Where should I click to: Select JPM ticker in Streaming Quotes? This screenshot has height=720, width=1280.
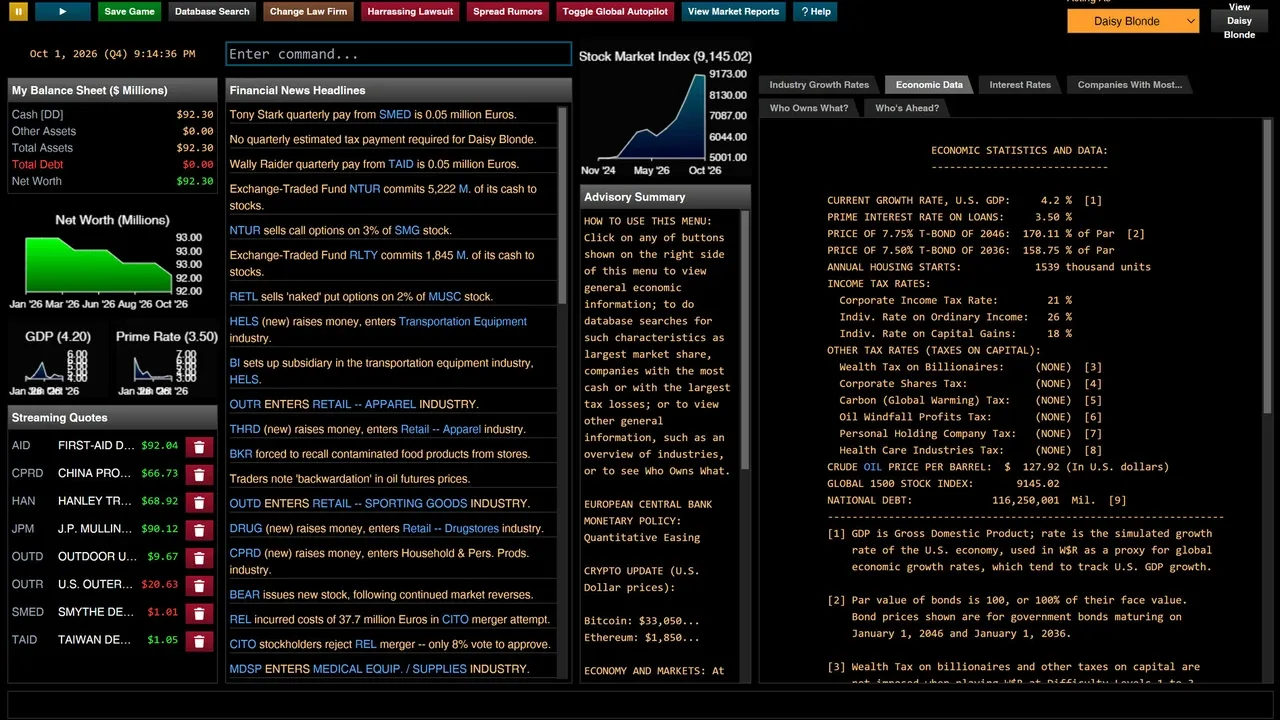pos(23,529)
